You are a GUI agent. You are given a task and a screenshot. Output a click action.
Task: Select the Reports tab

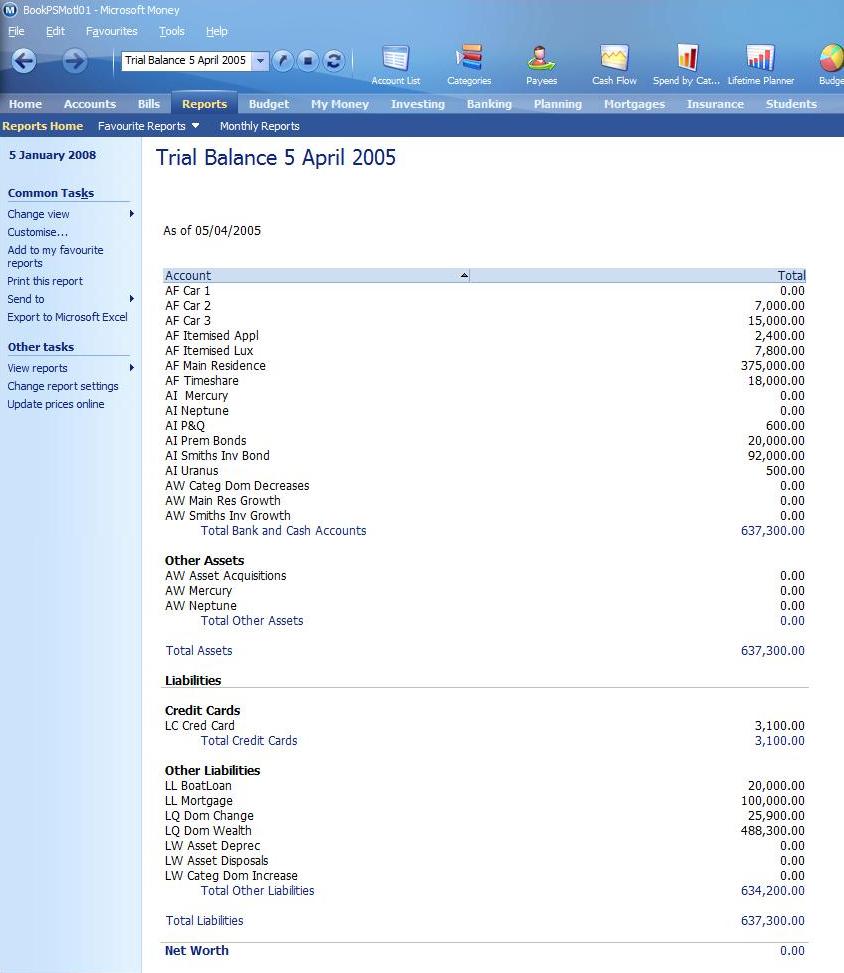(x=204, y=104)
